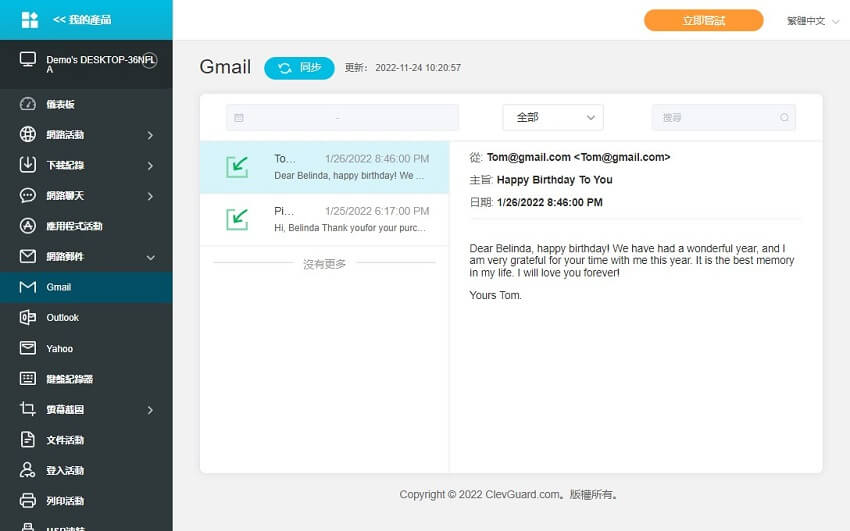The height and width of the screenshot is (531, 850).
Task: Click the file activity document icon
Action: (28, 439)
